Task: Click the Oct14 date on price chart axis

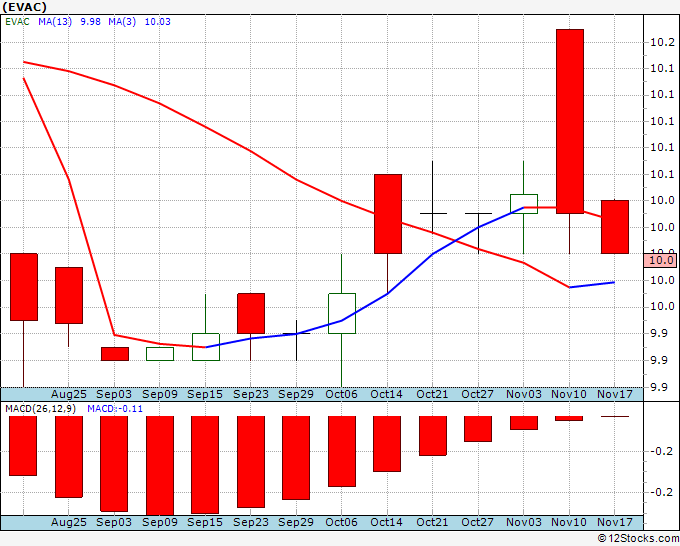Action: (386, 394)
